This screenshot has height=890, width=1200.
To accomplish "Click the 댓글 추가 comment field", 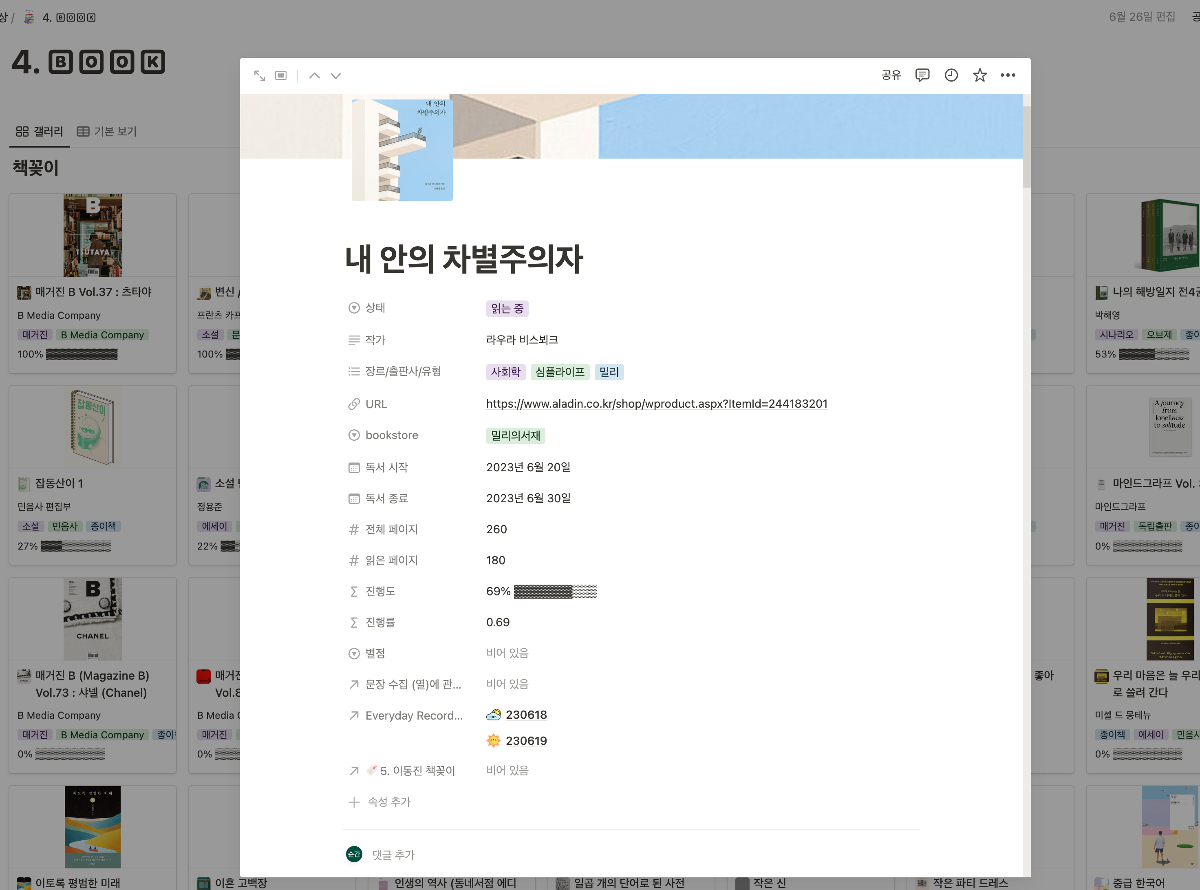I will click(x=393, y=855).
